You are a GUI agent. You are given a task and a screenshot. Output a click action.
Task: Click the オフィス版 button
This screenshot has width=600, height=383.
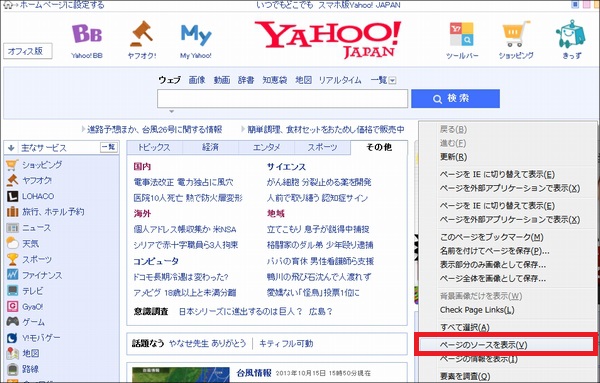(27, 51)
